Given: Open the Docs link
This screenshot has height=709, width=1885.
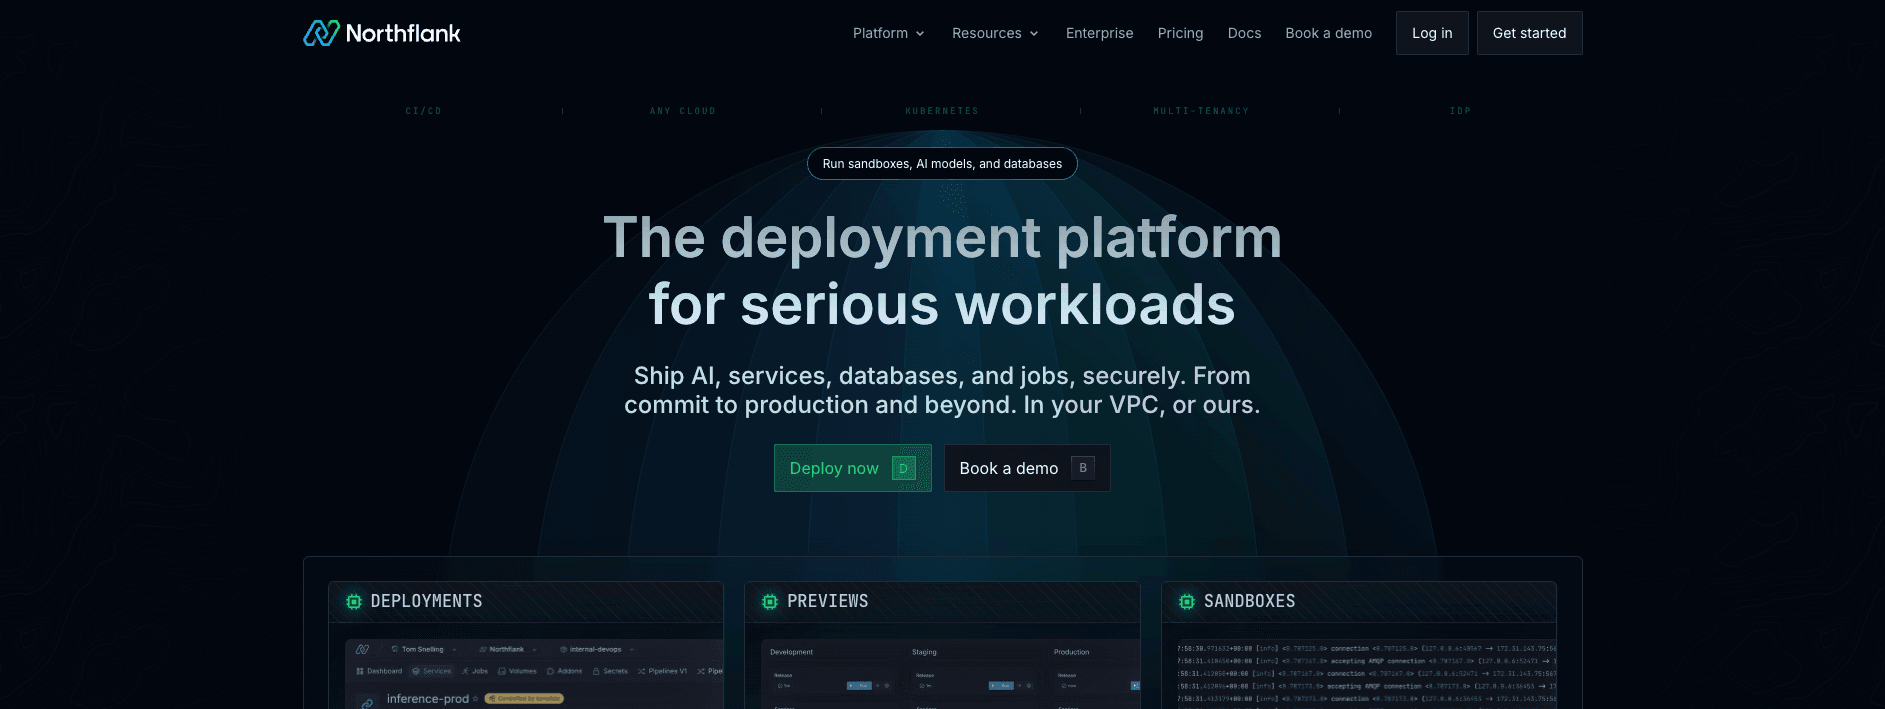Looking at the screenshot, I should click(x=1244, y=33).
